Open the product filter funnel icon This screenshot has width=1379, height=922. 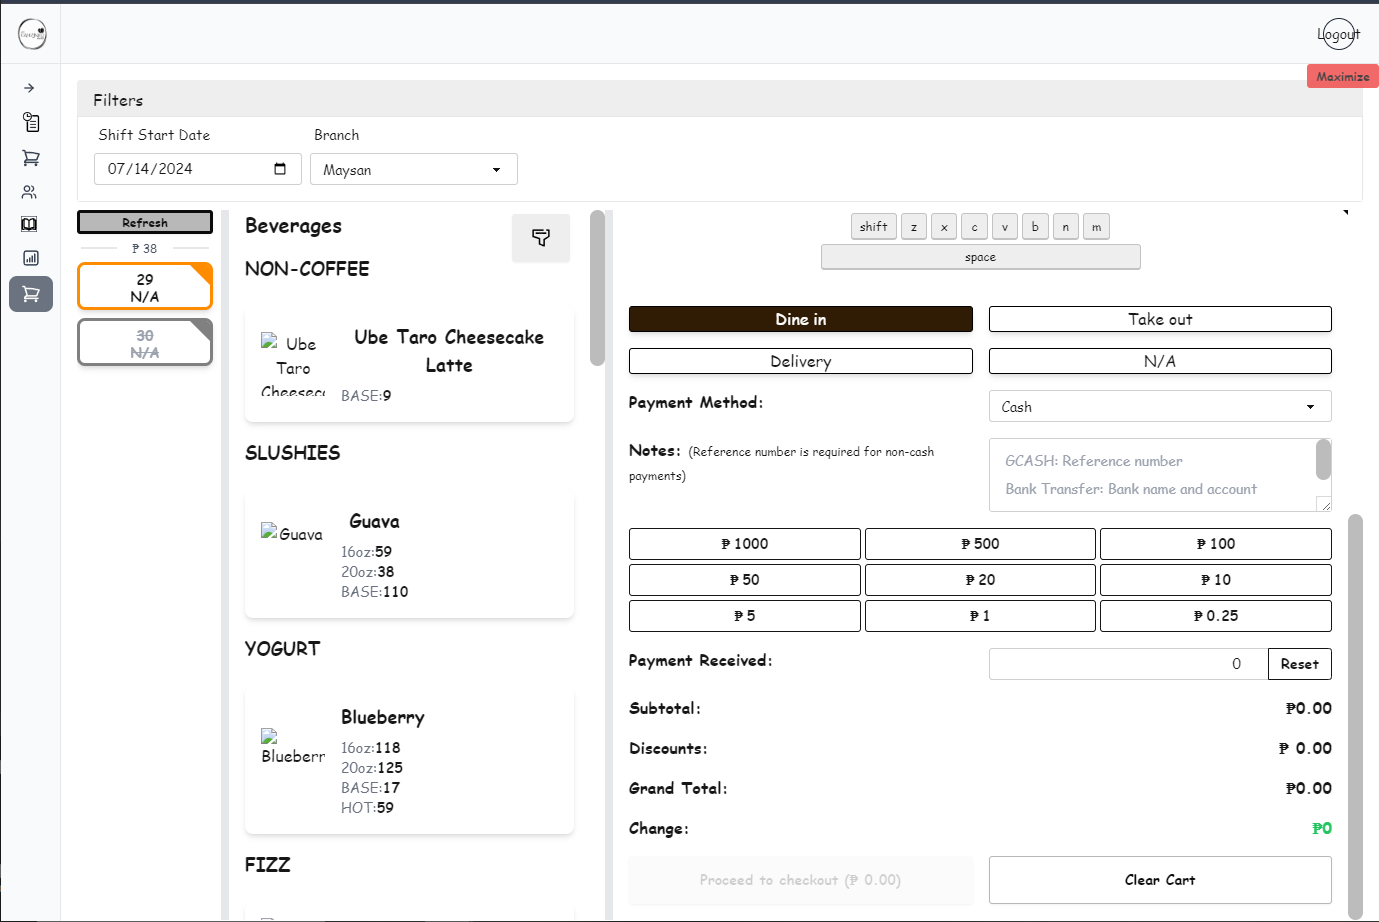(541, 237)
